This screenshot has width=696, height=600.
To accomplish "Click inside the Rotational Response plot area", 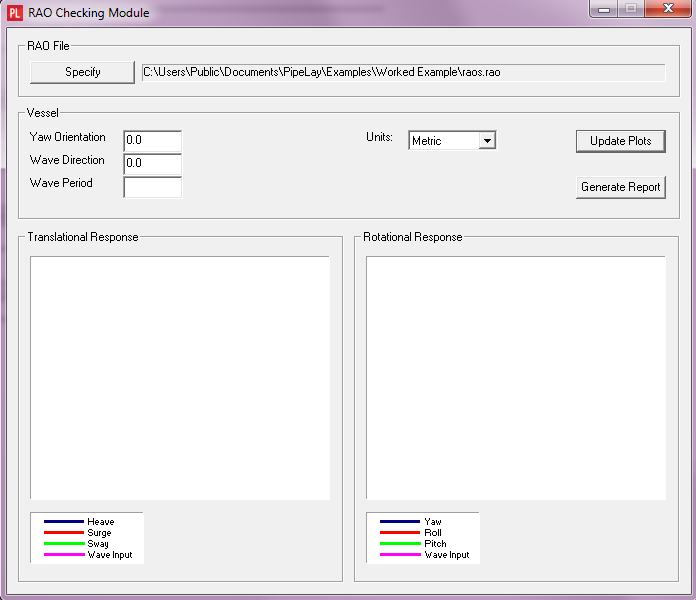I will click(x=515, y=378).
